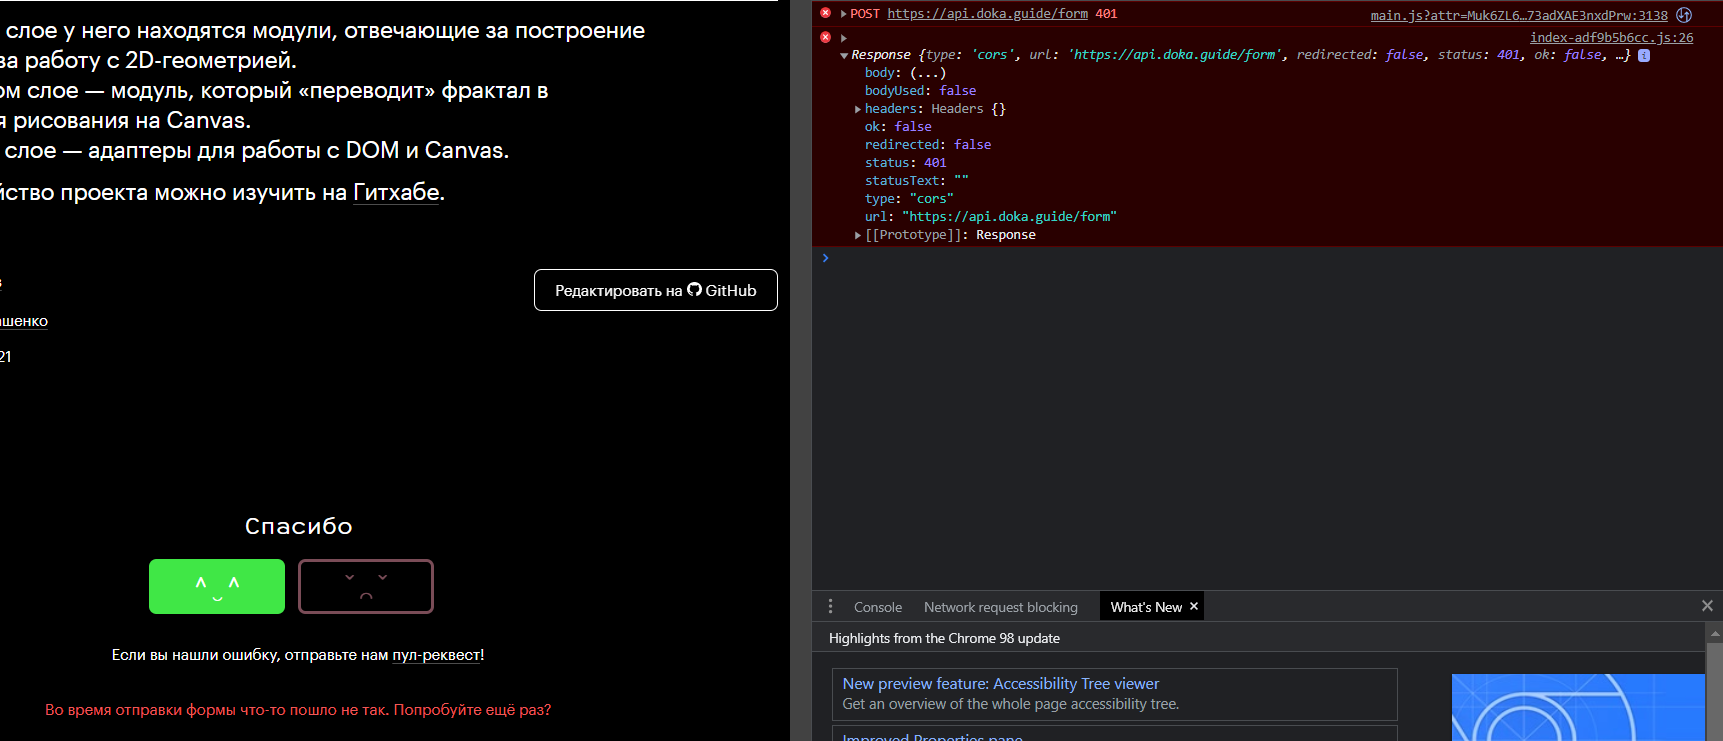Click 'Highlights from the Chrome 98 update' text
The height and width of the screenshot is (741, 1723).
944,638
